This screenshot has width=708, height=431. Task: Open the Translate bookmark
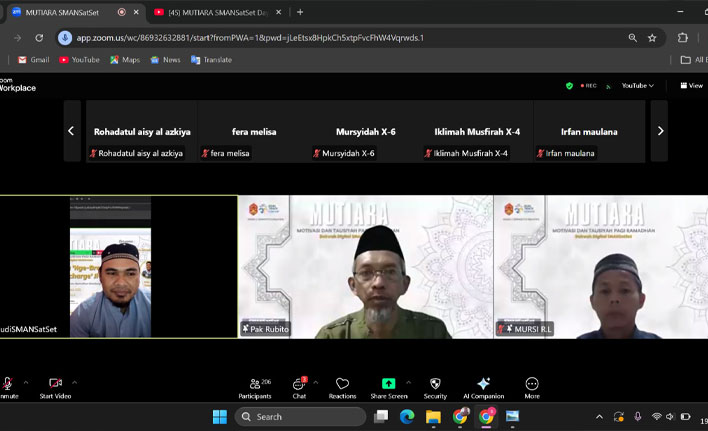click(209, 60)
